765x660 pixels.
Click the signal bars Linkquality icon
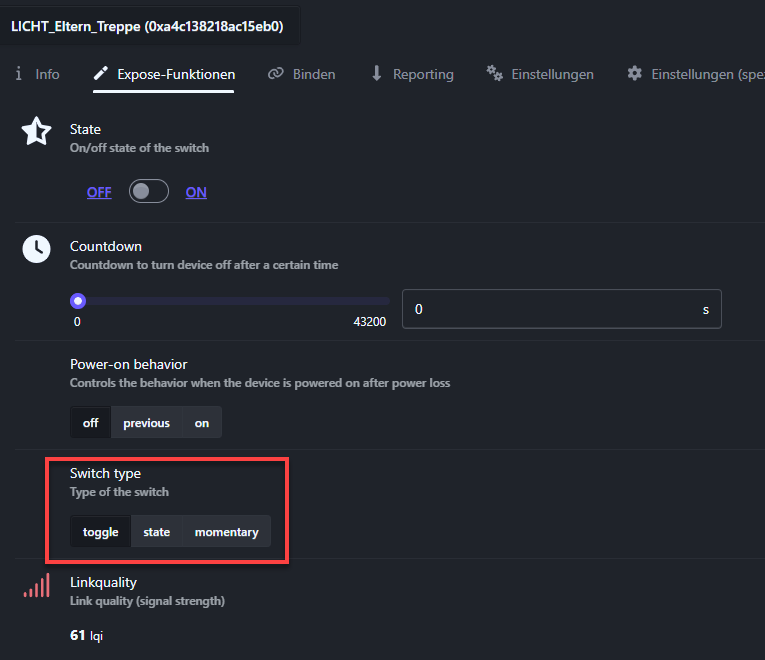(x=36, y=586)
